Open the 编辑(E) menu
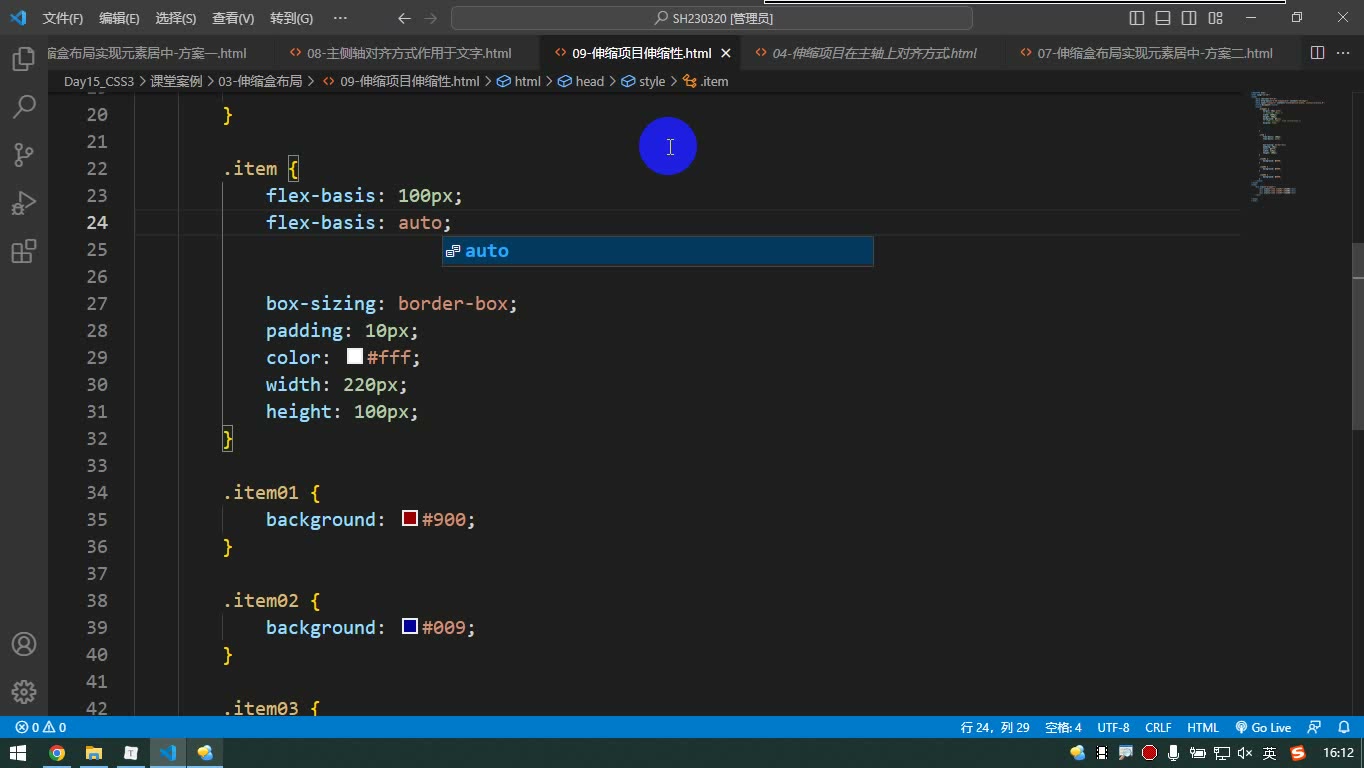Viewport: 1364px width, 768px height. tap(119, 18)
